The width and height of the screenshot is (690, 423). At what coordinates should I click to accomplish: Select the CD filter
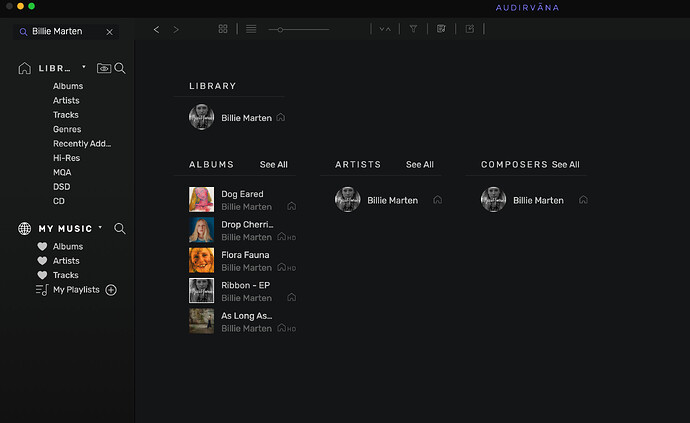pyautogui.click(x=59, y=201)
